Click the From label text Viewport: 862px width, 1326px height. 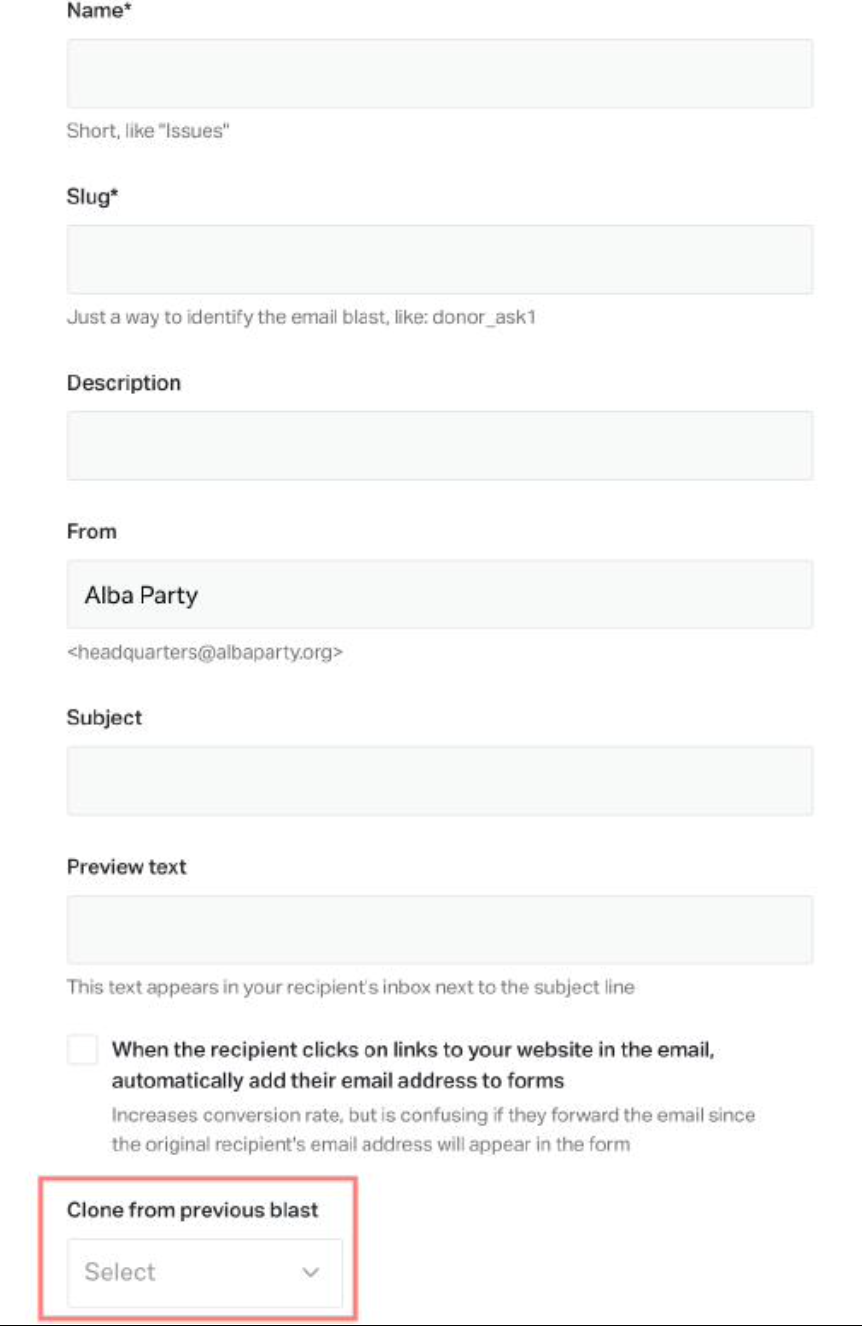[91, 532]
